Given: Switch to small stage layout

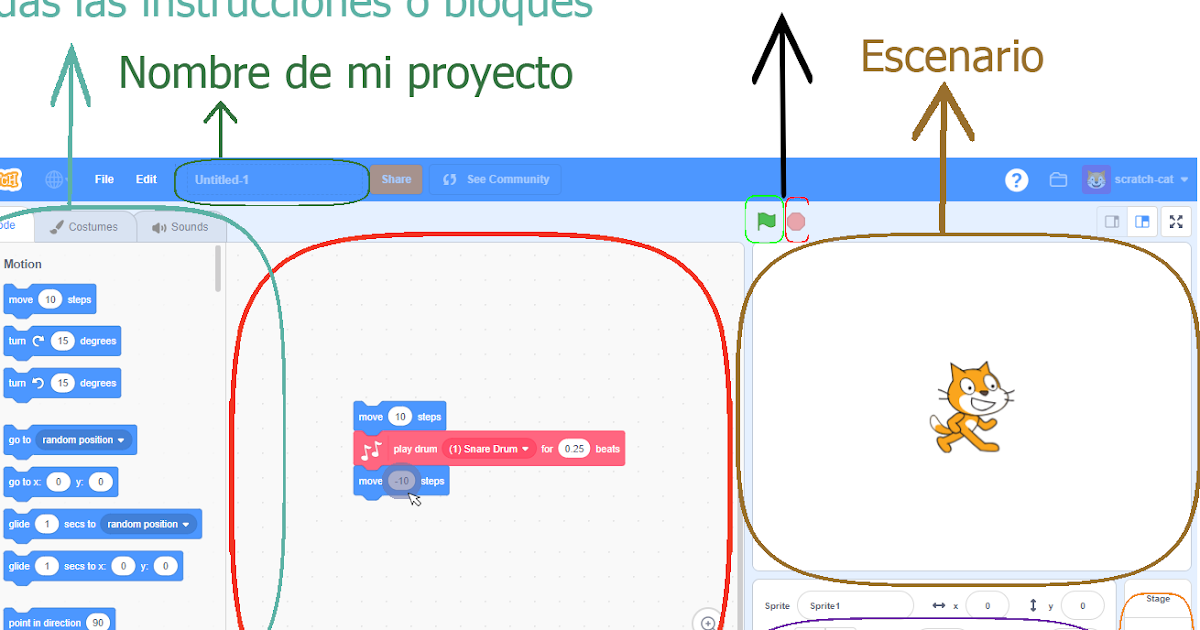Looking at the screenshot, I should [1111, 221].
